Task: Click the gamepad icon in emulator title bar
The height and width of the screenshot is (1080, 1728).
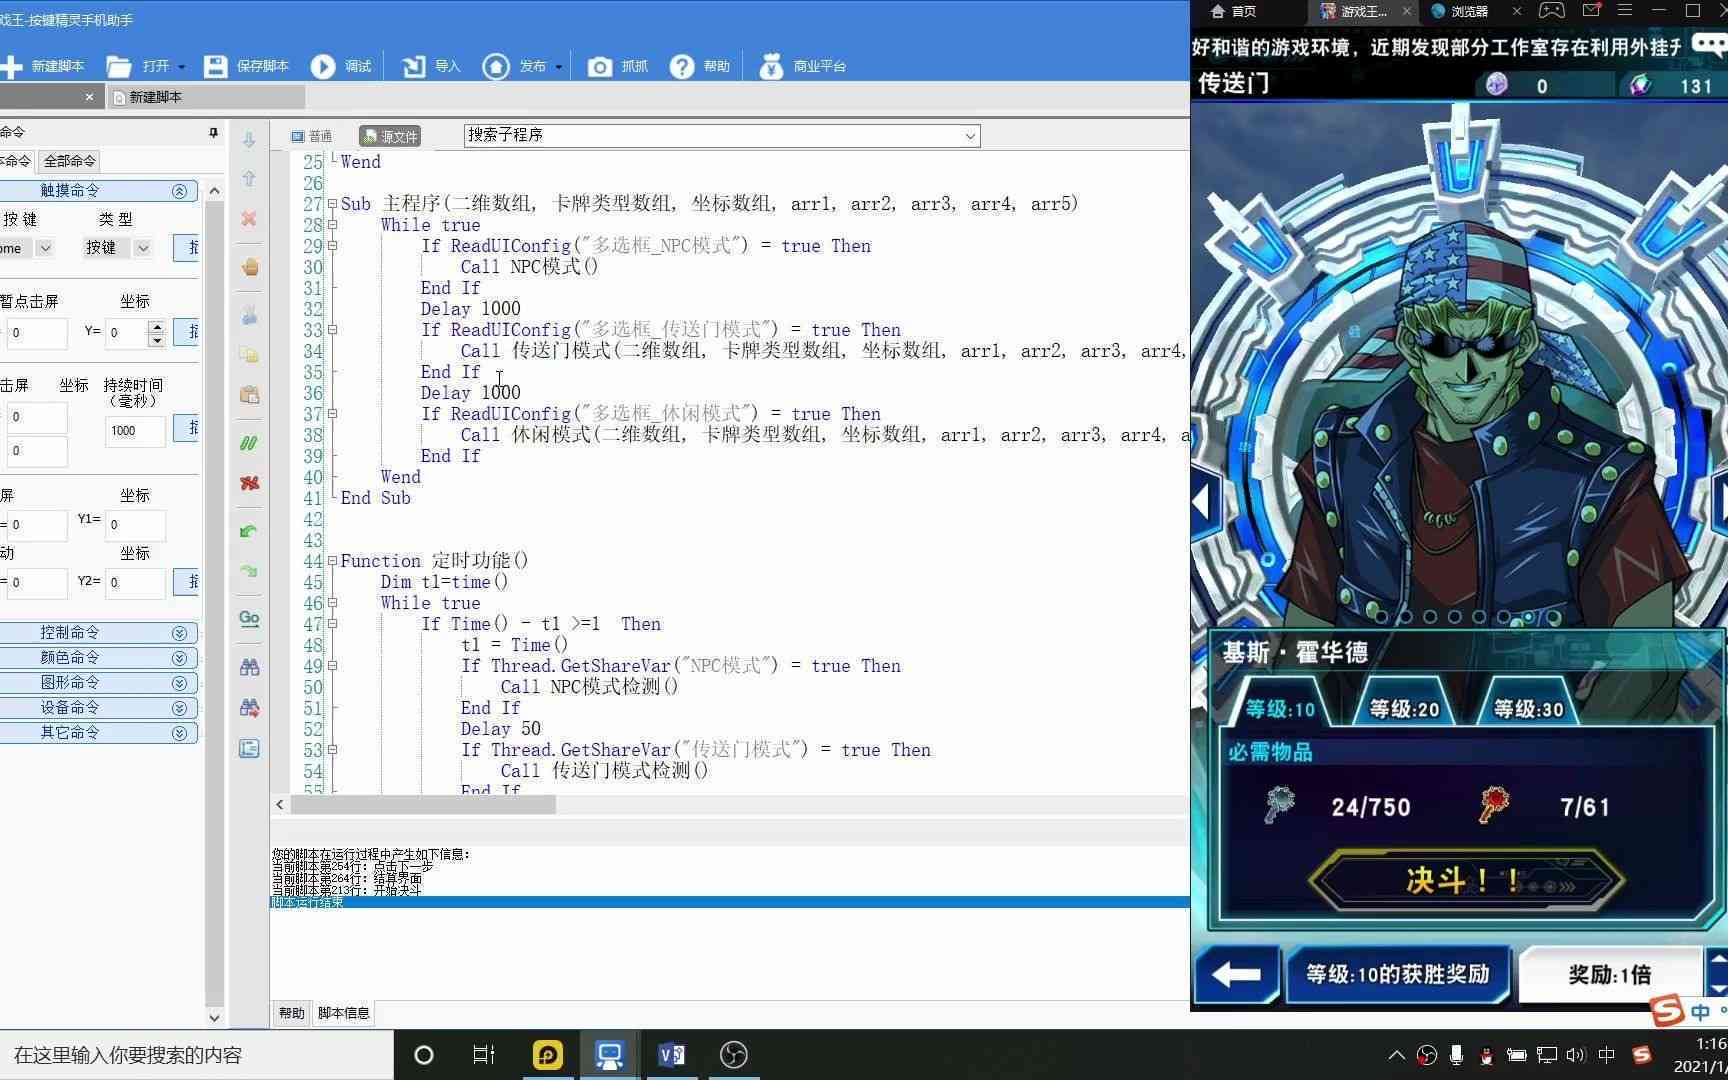Action: click(1551, 11)
